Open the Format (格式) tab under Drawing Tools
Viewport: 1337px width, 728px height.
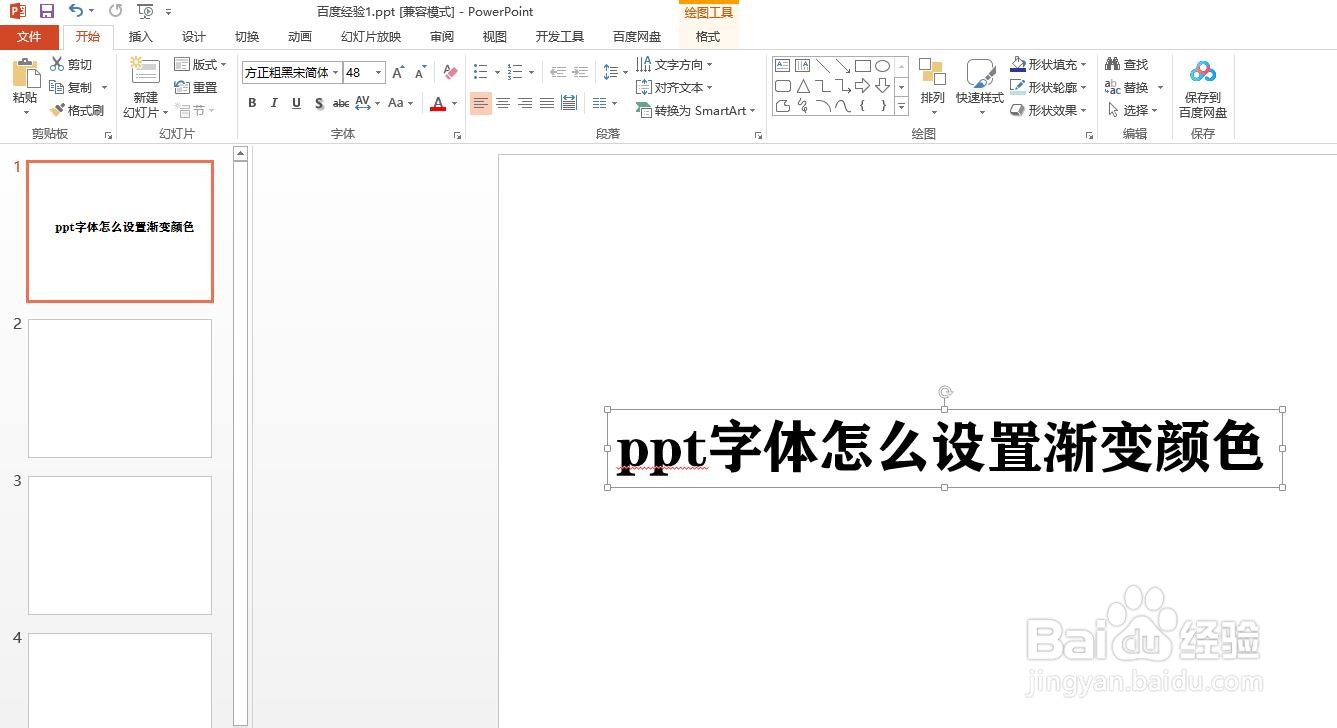coord(707,36)
